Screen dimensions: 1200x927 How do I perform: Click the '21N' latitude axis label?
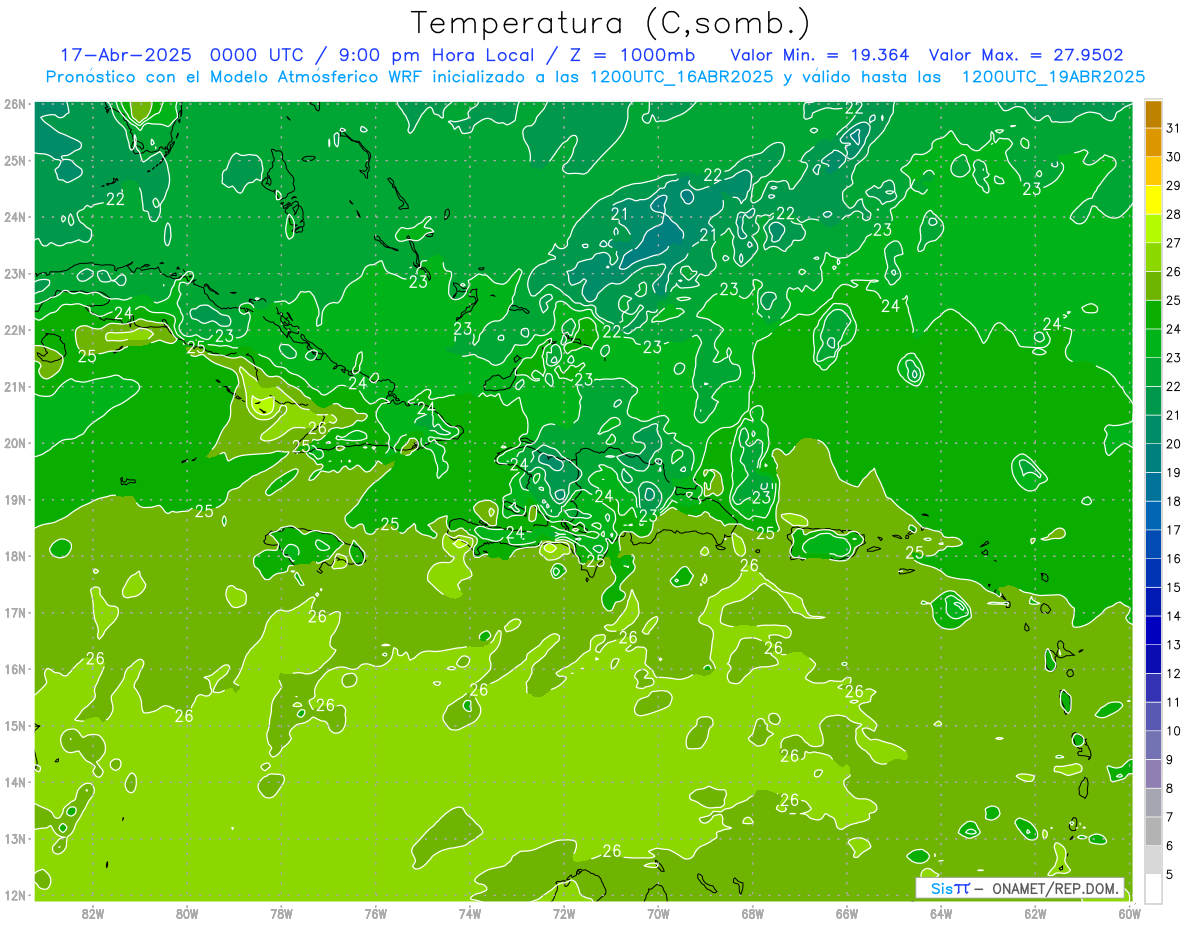click(x=16, y=387)
